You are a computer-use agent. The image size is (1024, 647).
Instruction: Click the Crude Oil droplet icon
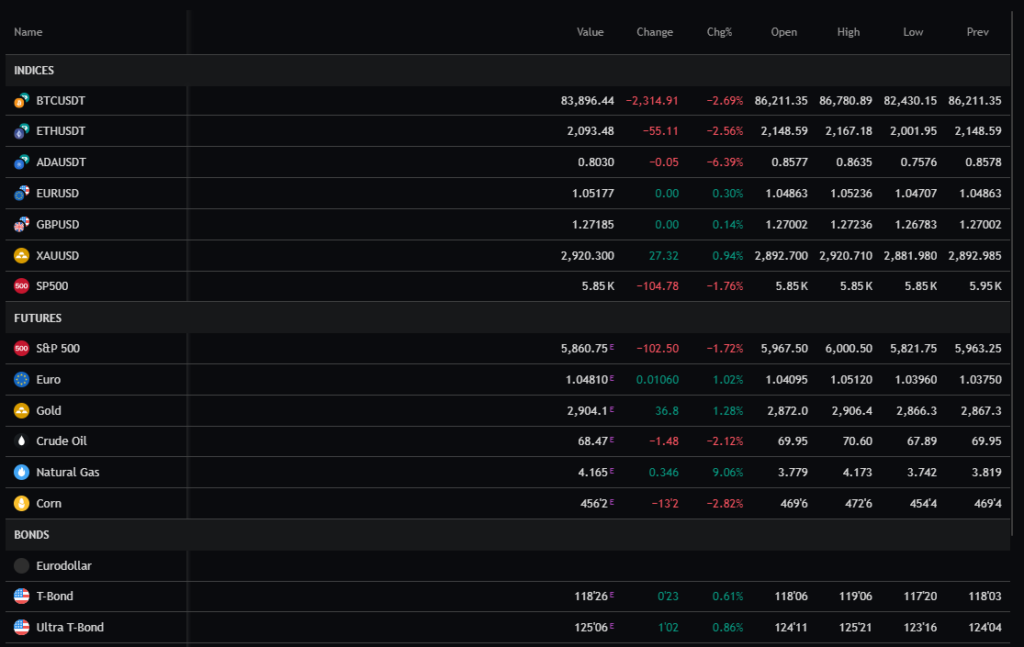pos(20,440)
